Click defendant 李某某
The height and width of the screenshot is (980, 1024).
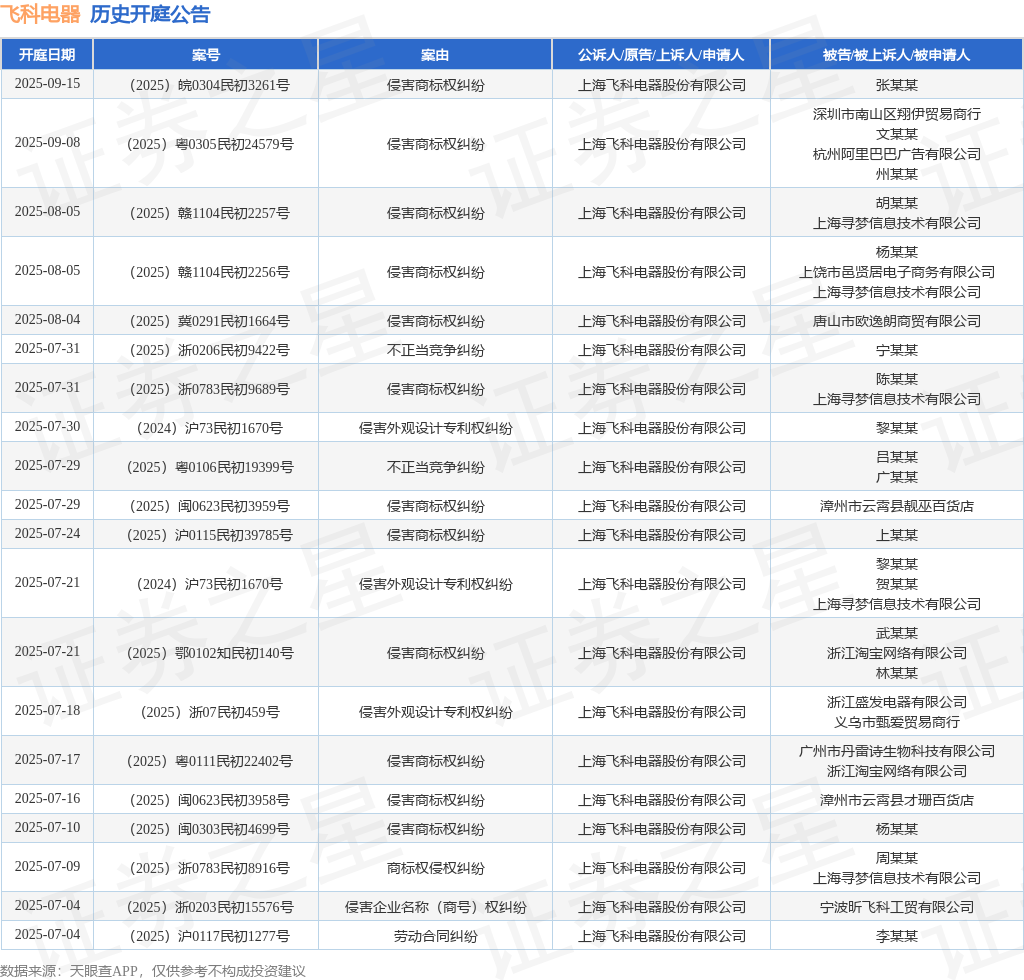tap(897, 936)
